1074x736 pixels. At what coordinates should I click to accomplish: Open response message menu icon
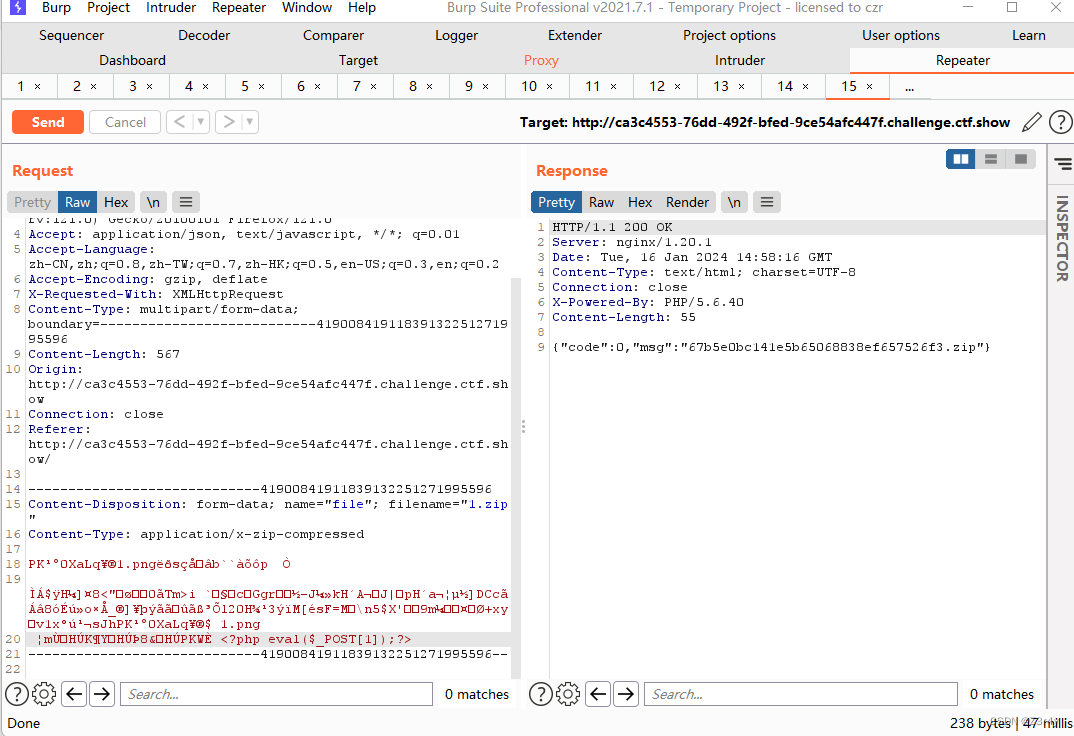766,202
